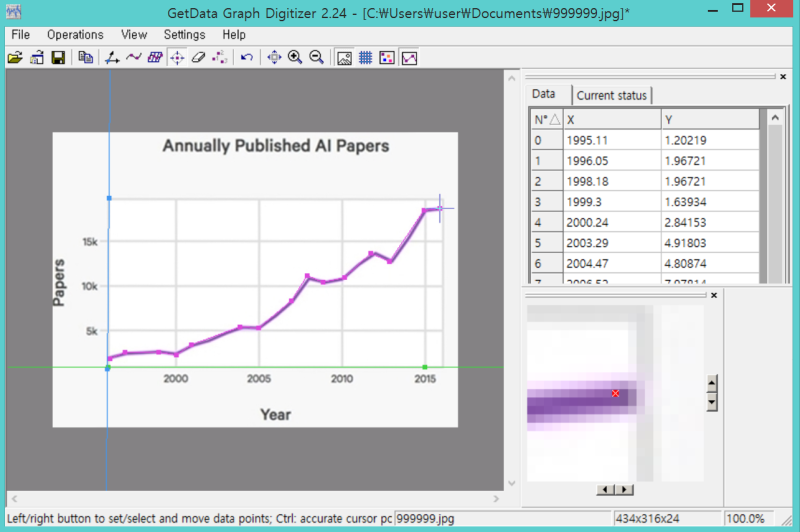Toggle the Show image button
The height and width of the screenshot is (532, 800).
point(344,58)
